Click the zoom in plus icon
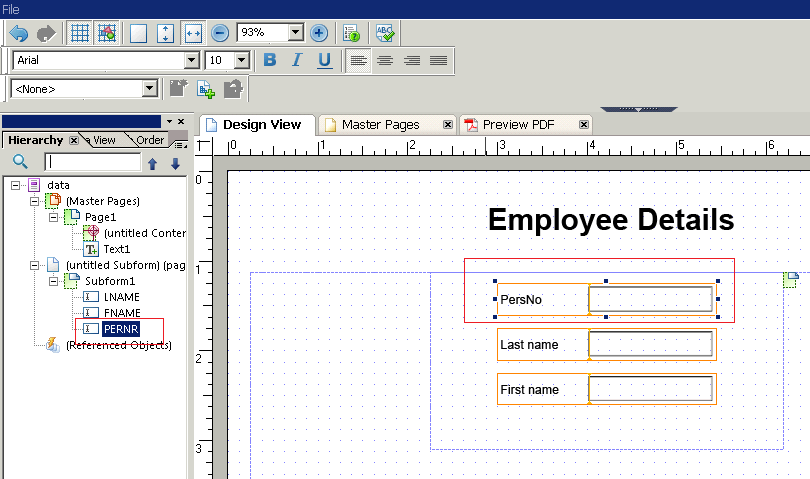810x479 pixels. tap(319, 33)
